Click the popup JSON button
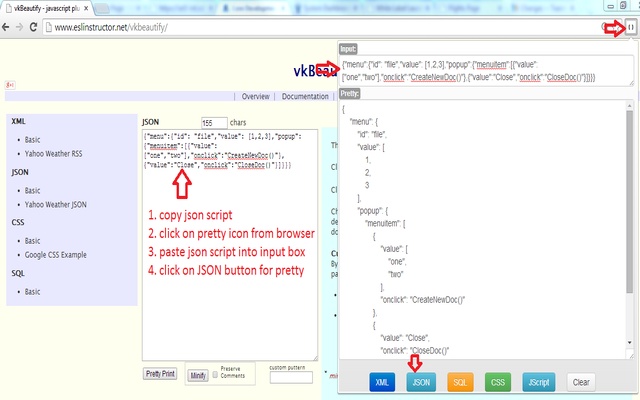The height and width of the screenshot is (400, 640). click(x=421, y=382)
